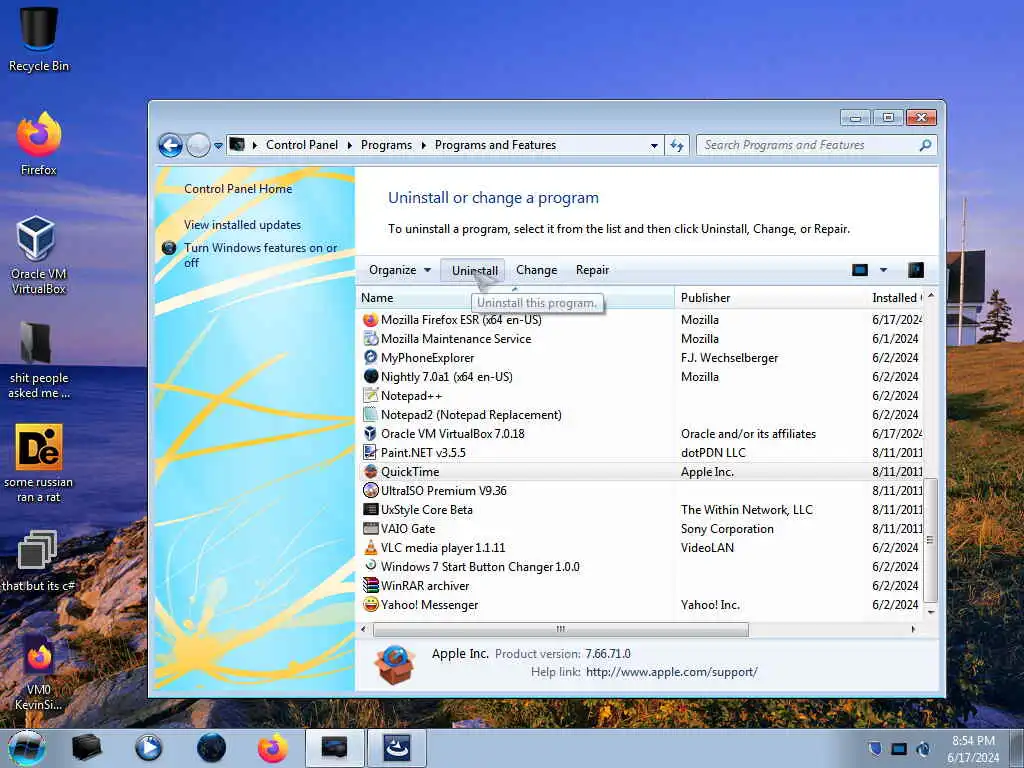Click the Oracle VM VirtualBox list icon

(370, 434)
